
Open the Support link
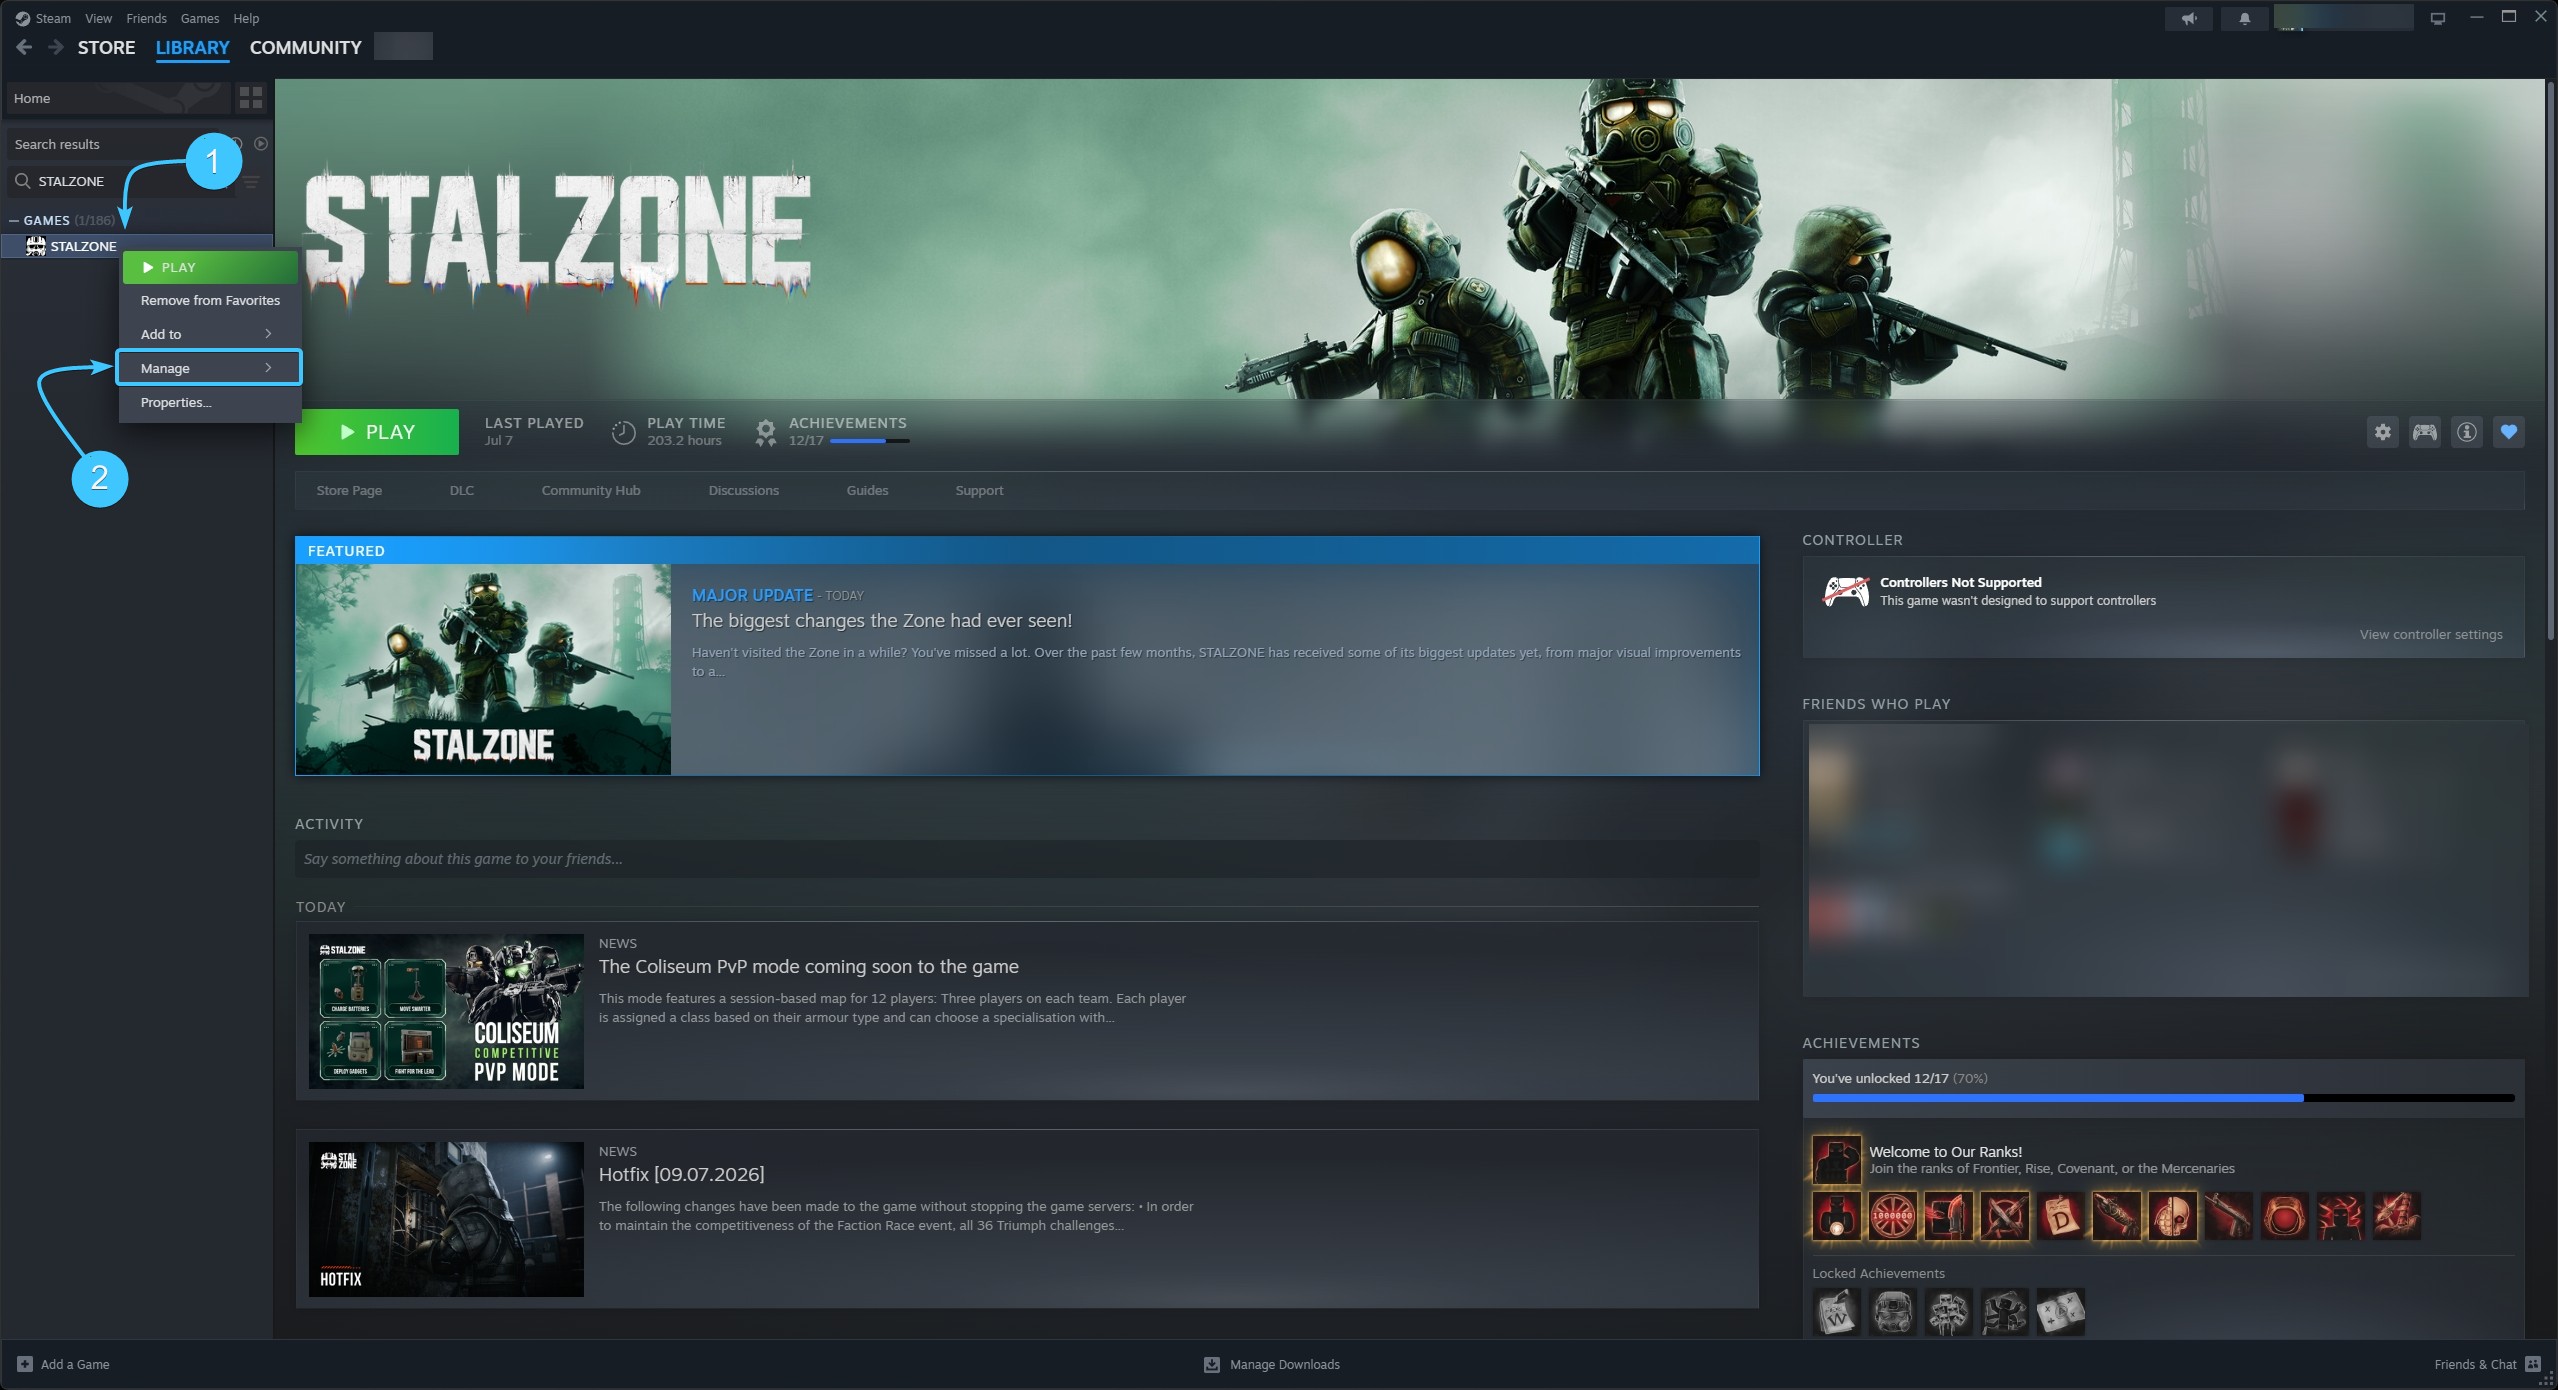979,490
